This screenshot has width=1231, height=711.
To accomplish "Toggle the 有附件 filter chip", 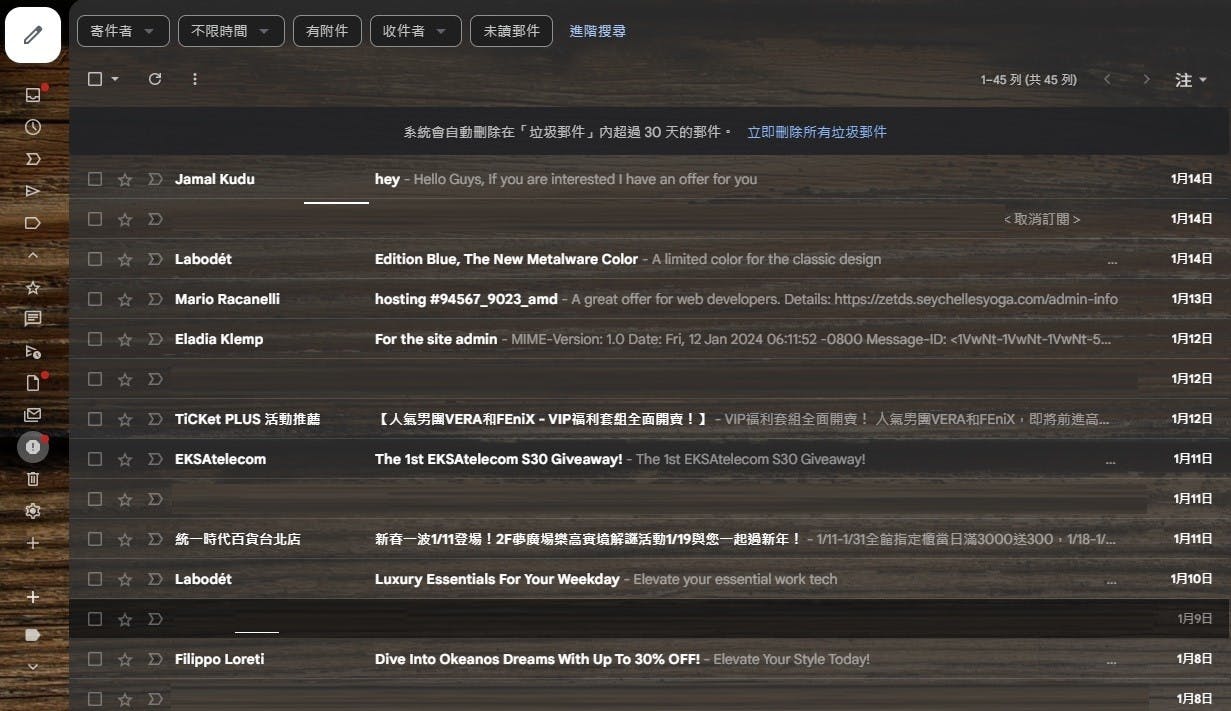I will 328,31.
